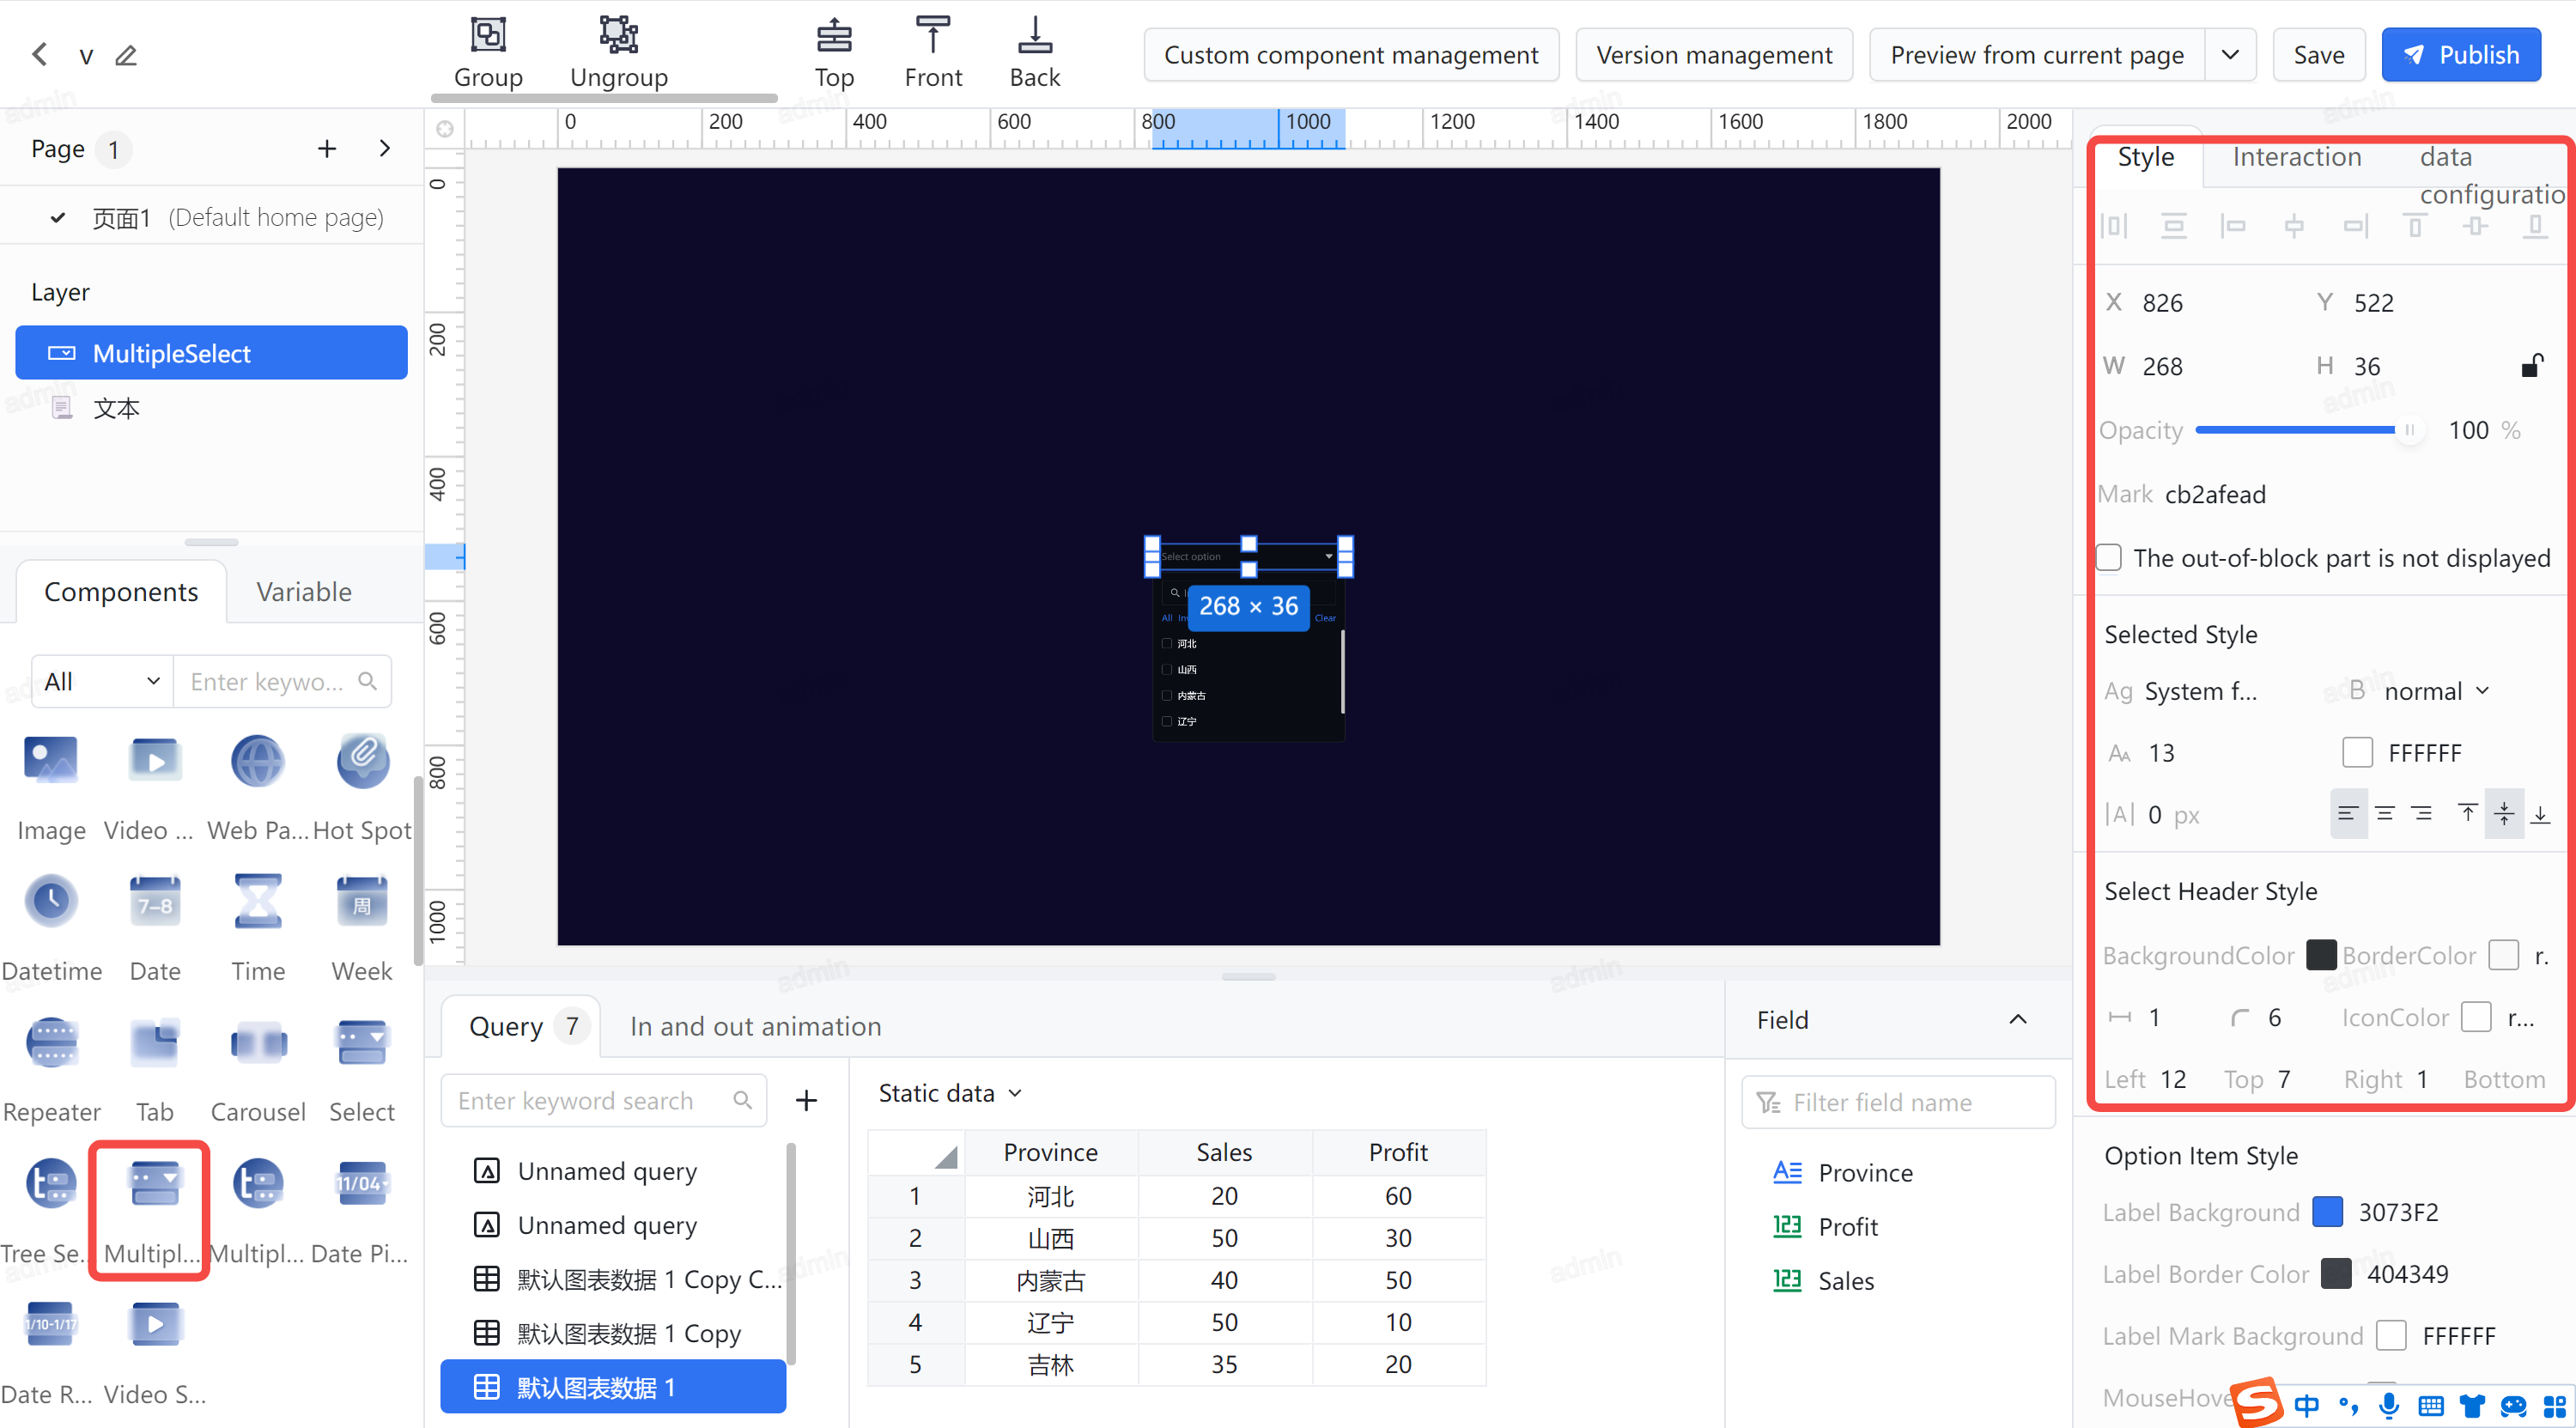
Task: Click the aspect ratio lock icon
Action: (2531, 366)
